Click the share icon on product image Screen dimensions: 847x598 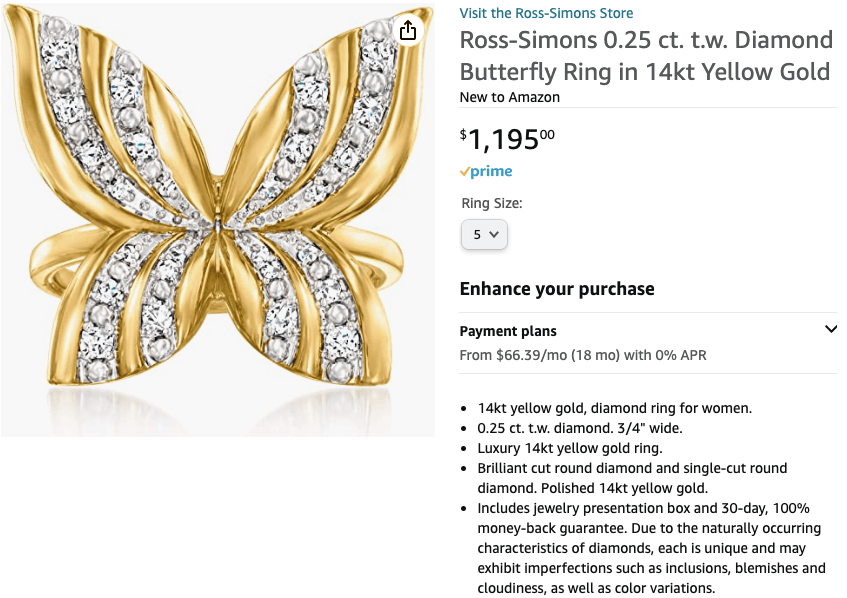click(x=407, y=31)
